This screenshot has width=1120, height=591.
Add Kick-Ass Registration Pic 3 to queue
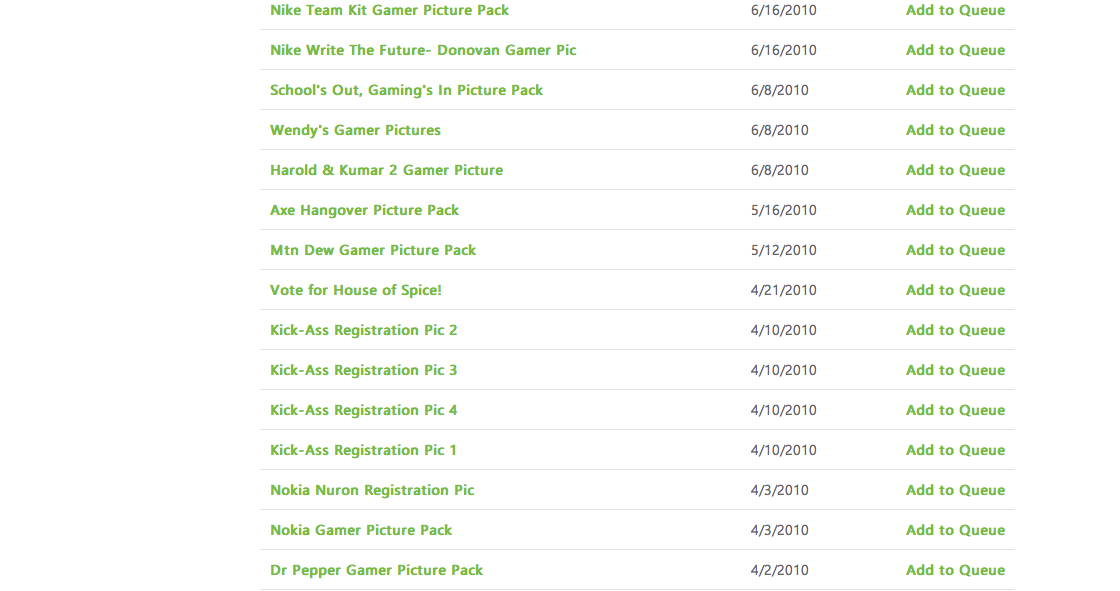click(x=955, y=370)
